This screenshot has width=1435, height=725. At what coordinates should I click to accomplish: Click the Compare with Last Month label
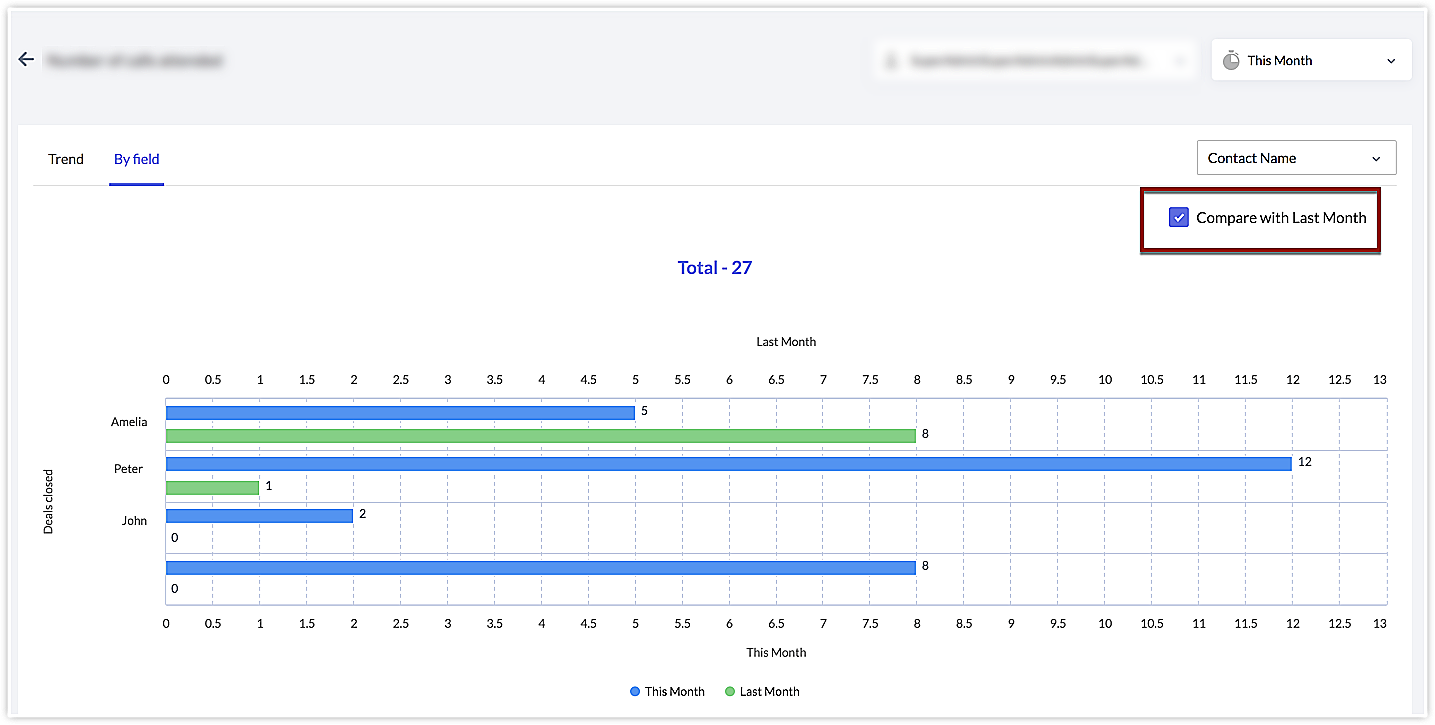[x=1281, y=218]
